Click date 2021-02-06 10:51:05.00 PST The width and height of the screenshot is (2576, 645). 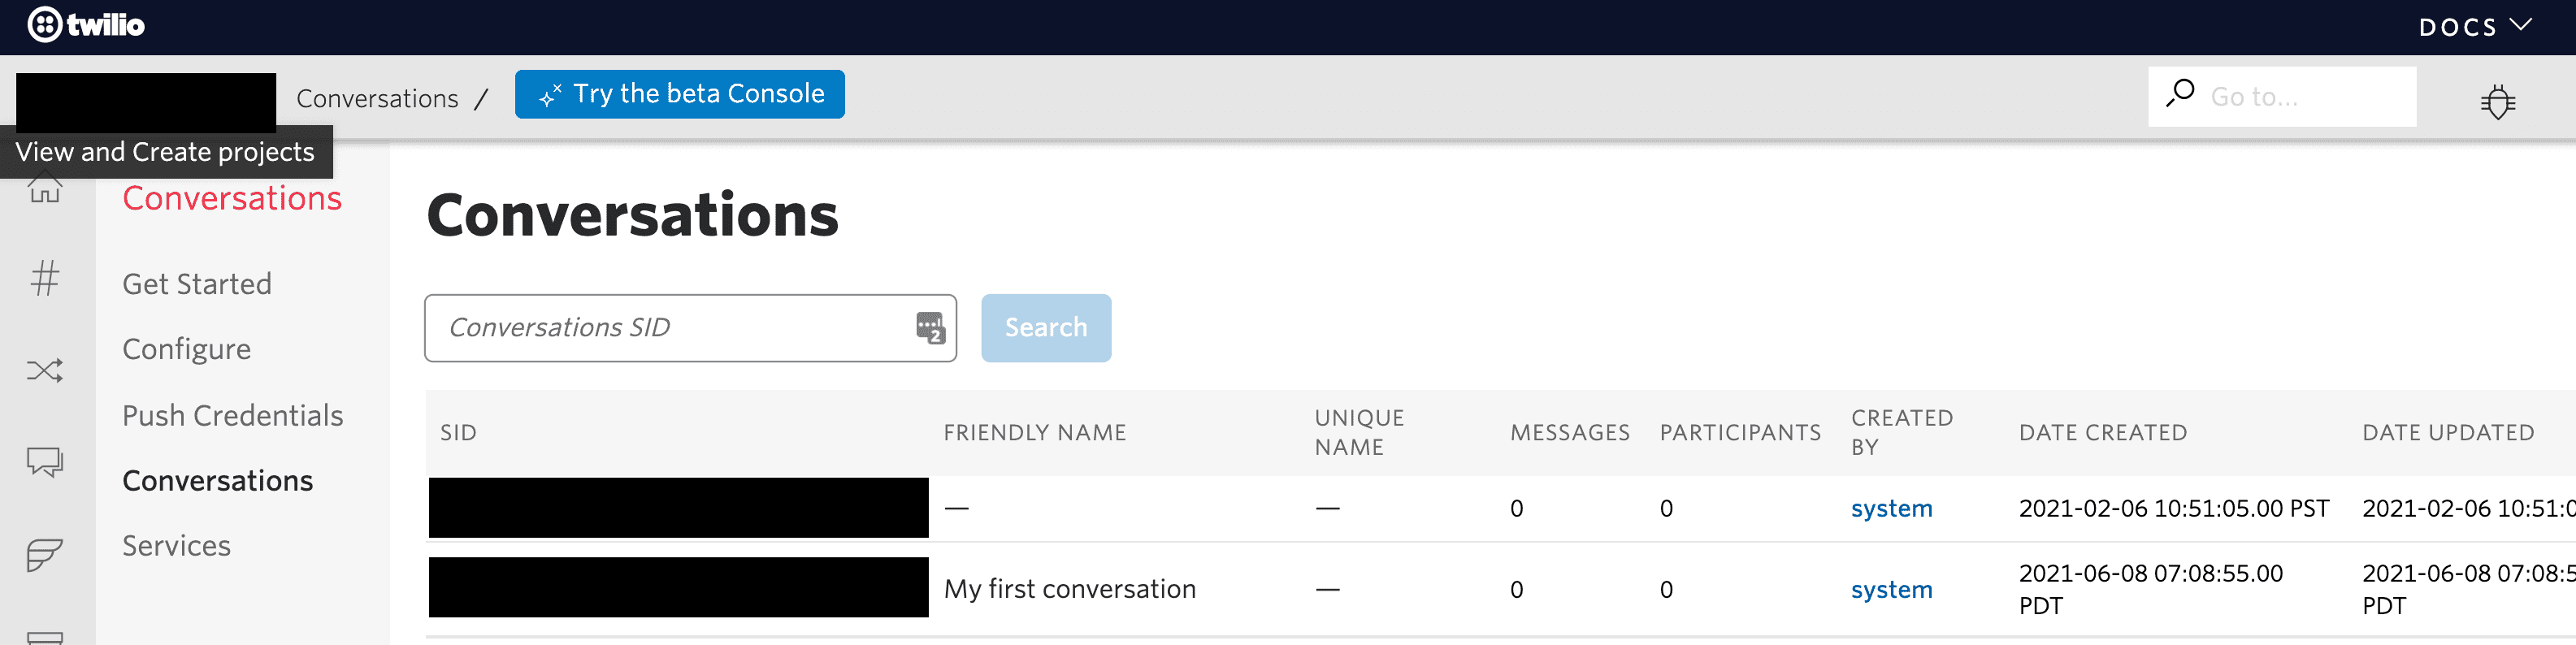(x=2173, y=509)
